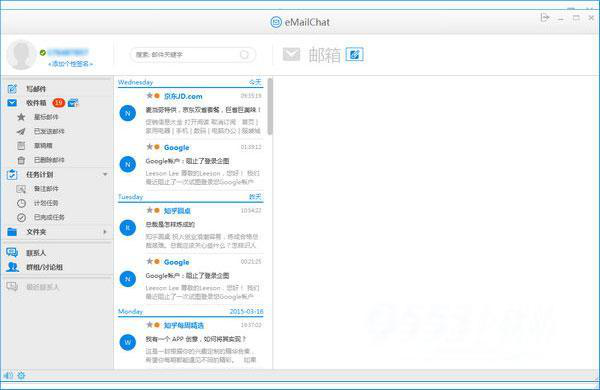The width and height of the screenshot is (600, 390).
Task: Click the user profile avatar picture
Action: [x=21, y=55]
